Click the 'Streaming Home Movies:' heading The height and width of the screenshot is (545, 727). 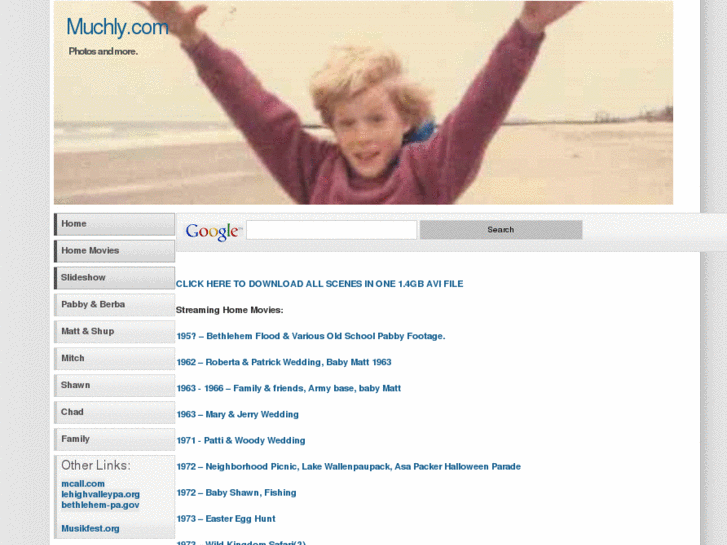230,310
